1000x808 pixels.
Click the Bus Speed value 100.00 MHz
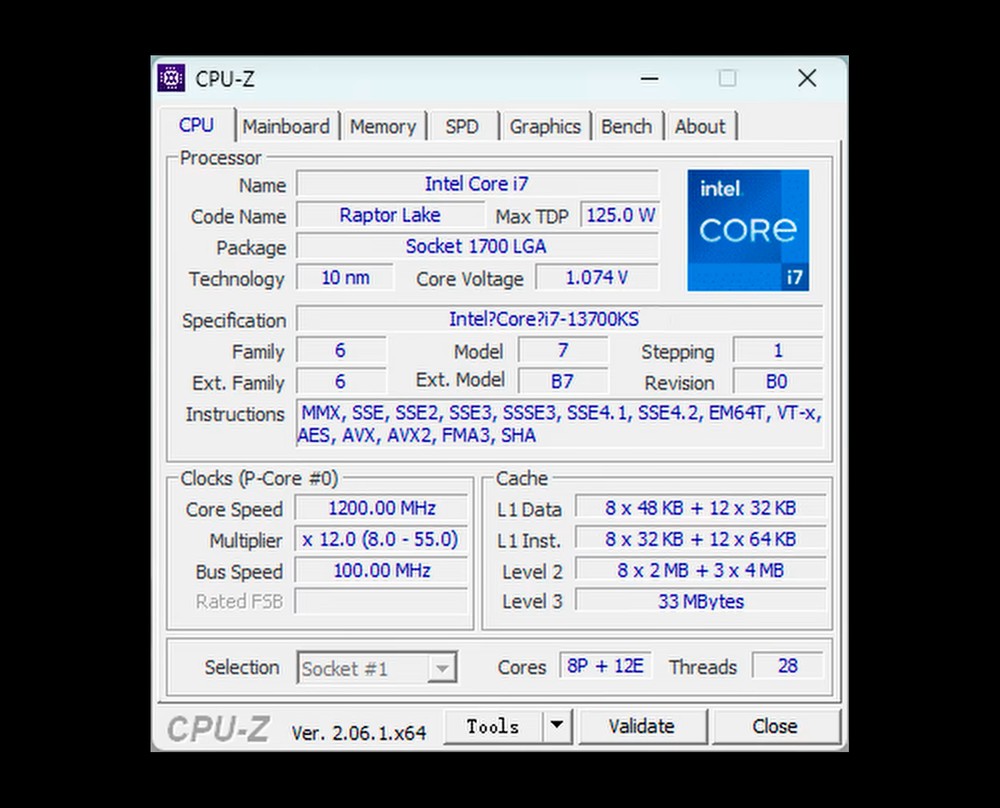(x=381, y=570)
